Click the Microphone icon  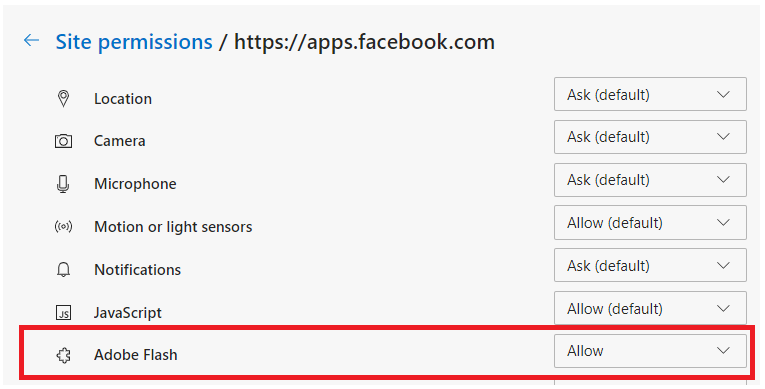pyautogui.click(x=63, y=184)
